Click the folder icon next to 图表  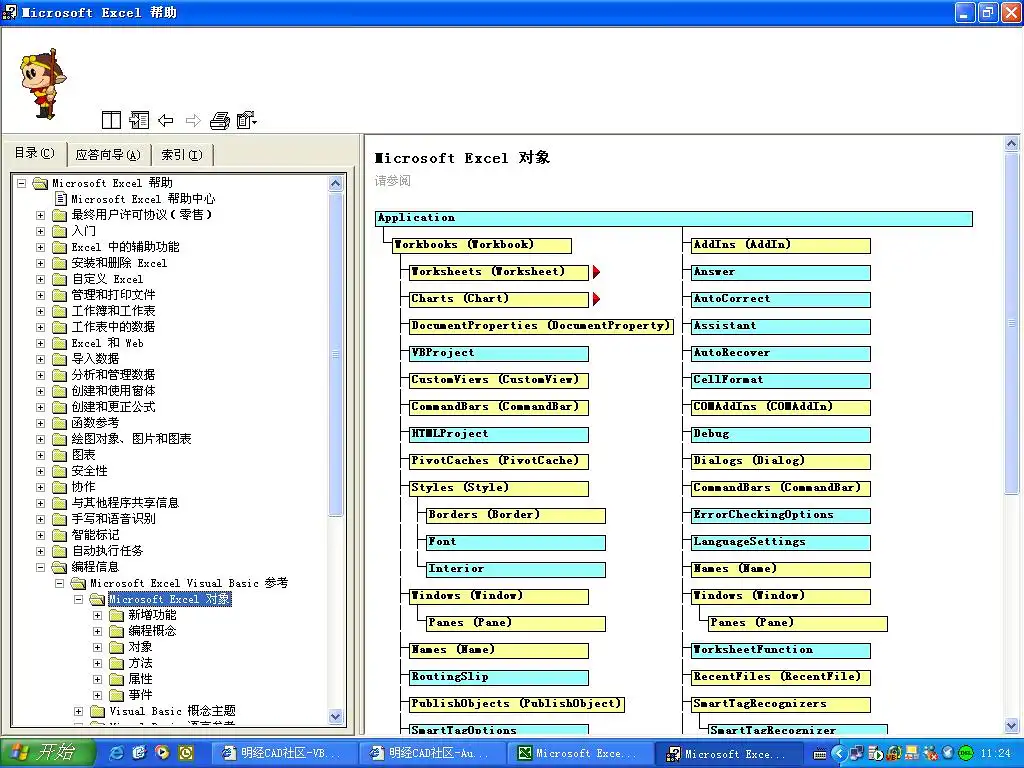59,455
